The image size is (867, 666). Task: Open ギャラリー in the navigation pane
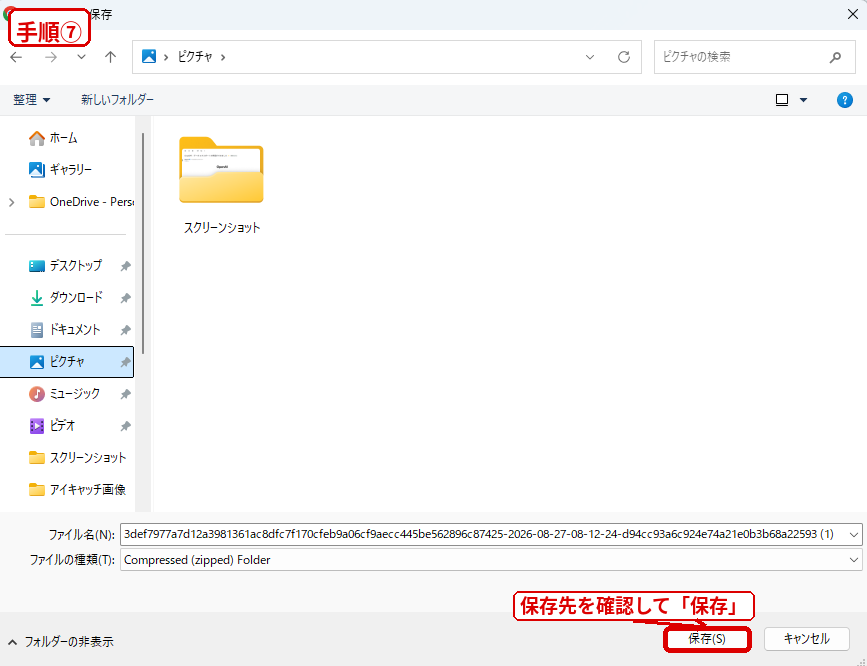pos(67,170)
